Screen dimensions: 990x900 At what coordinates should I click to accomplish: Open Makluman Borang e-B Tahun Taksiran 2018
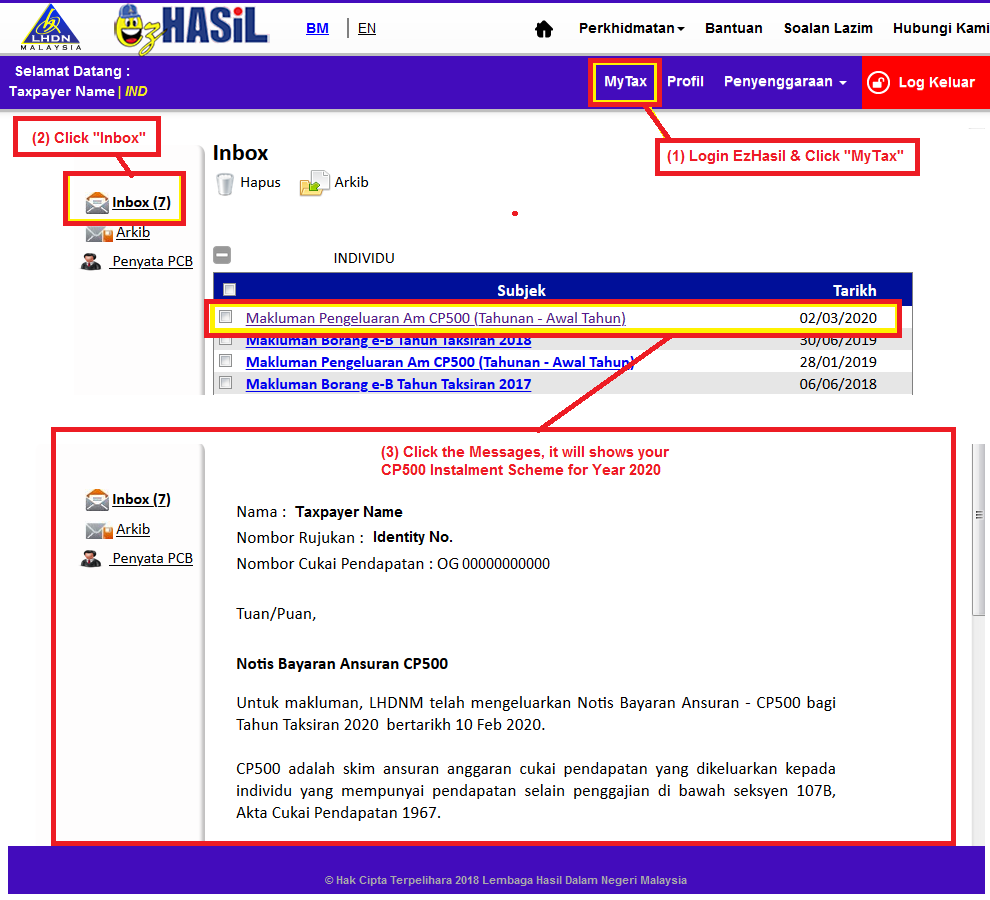pyautogui.click(x=388, y=341)
